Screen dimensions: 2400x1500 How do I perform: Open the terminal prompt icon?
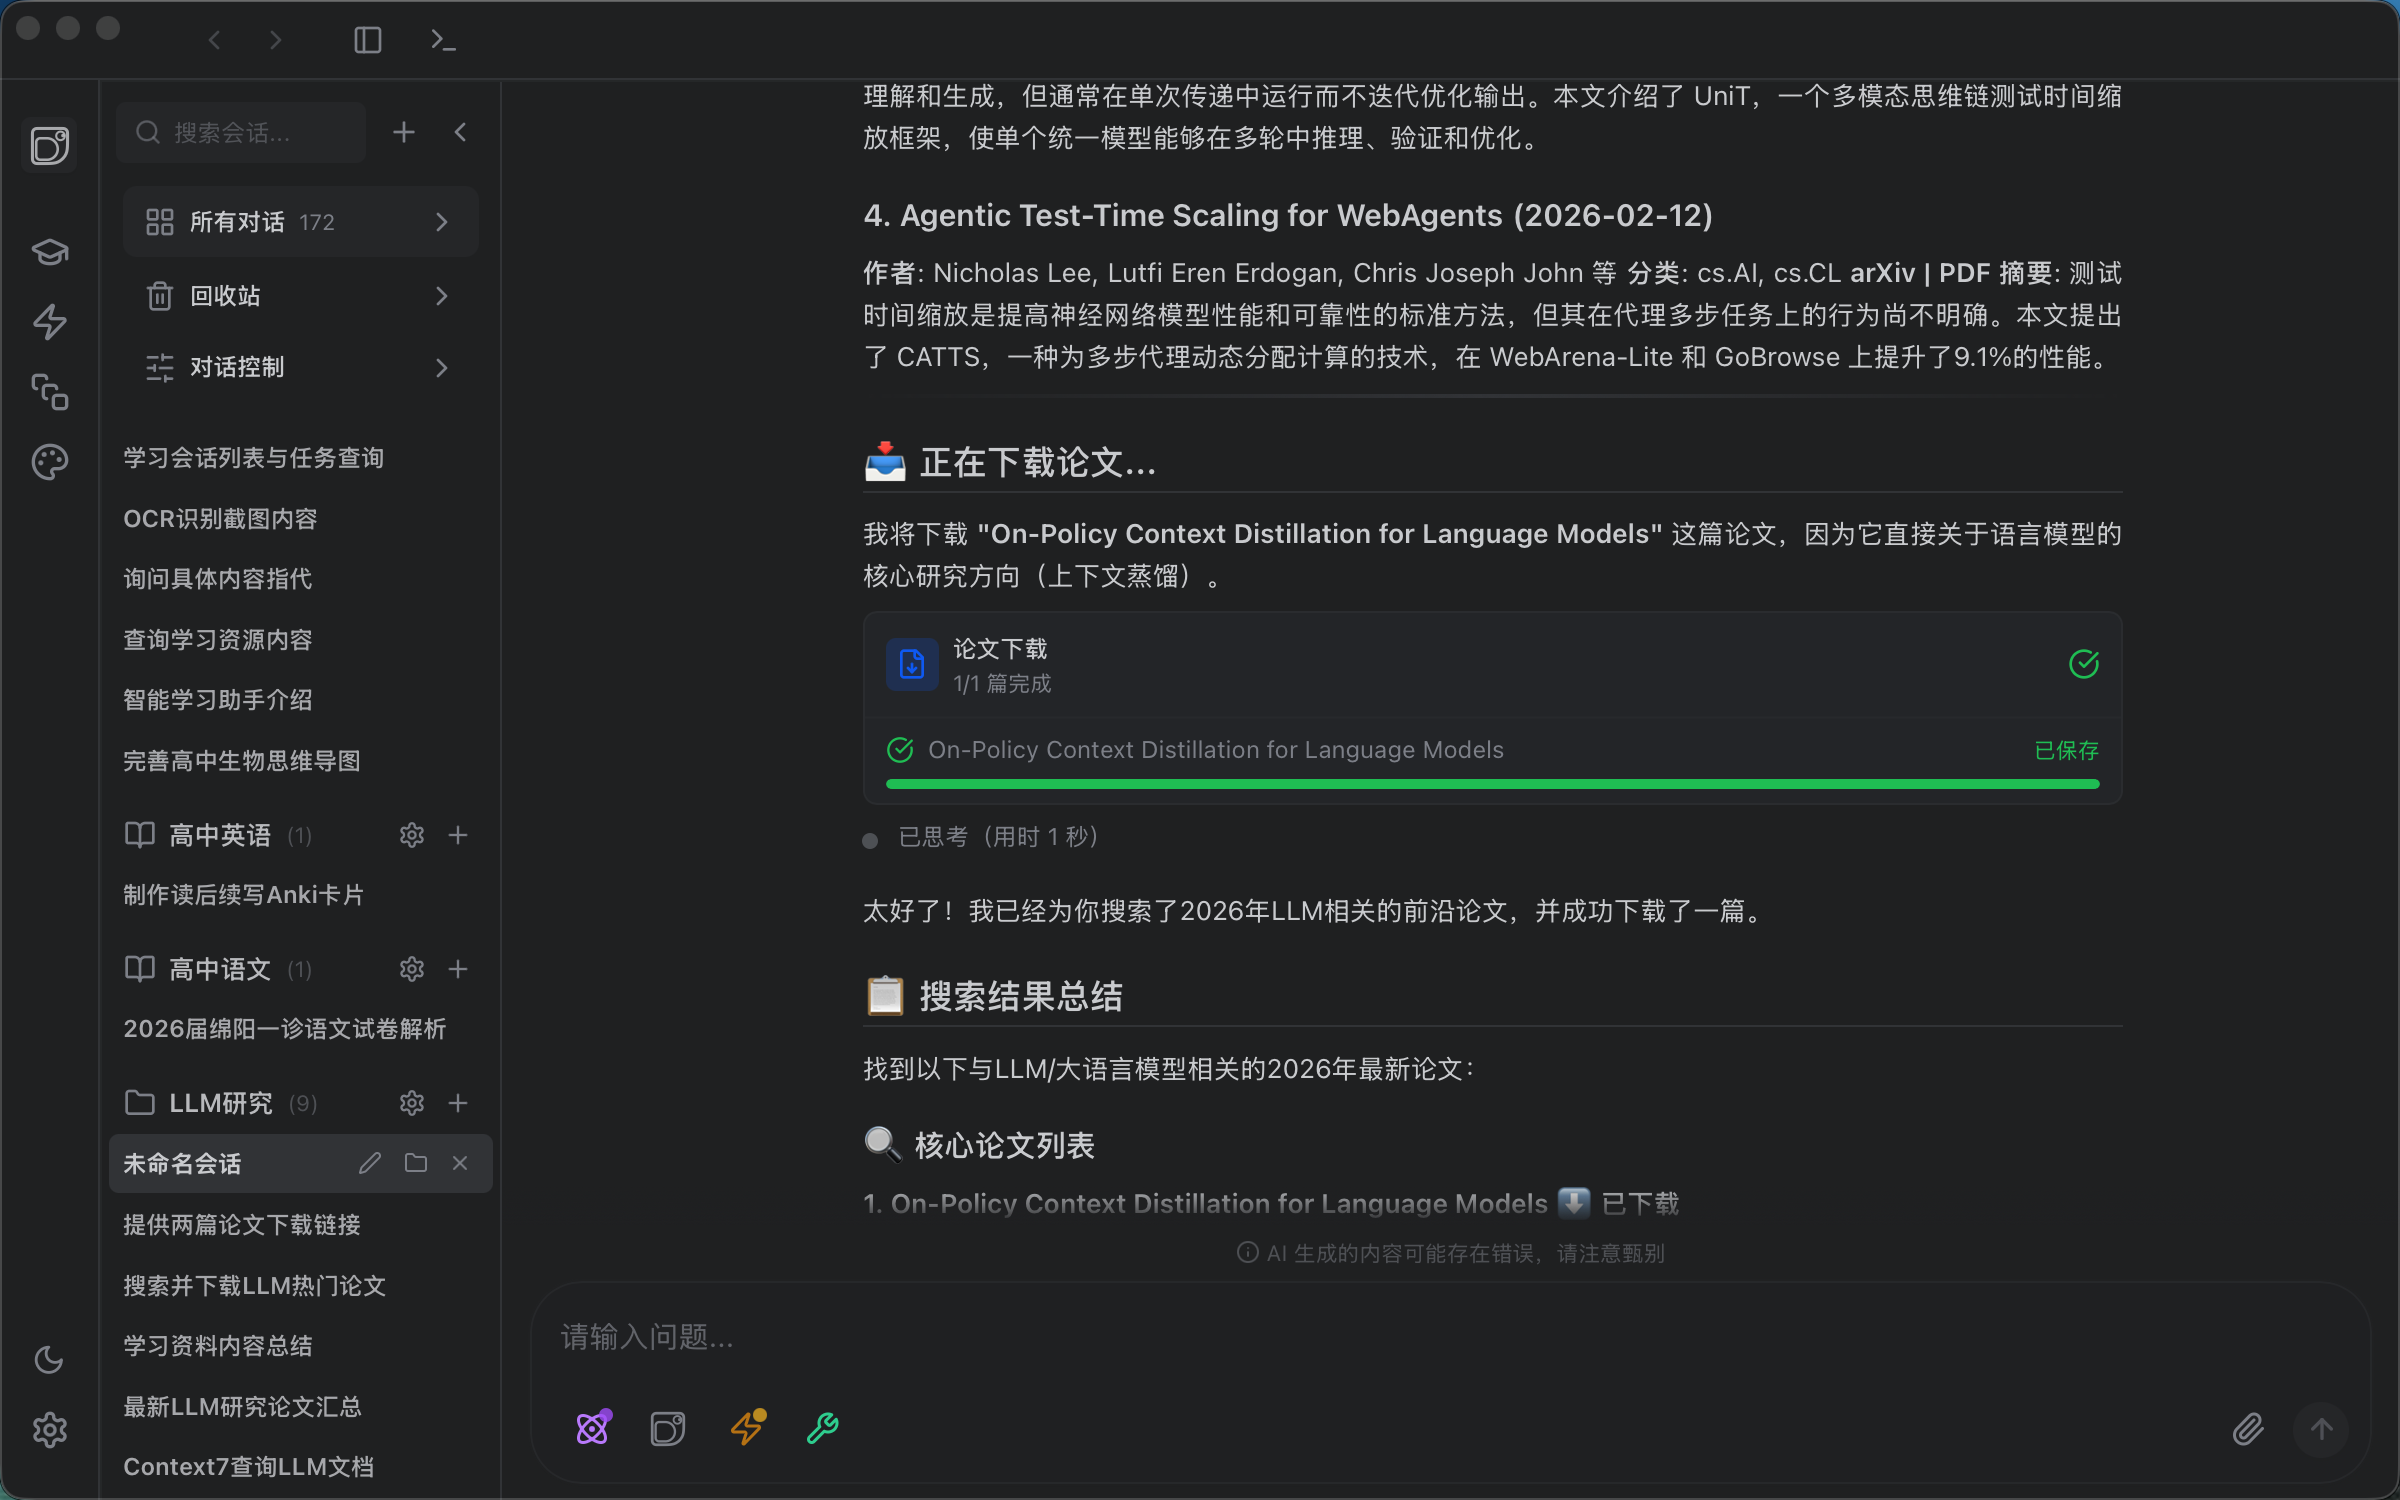(443, 40)
